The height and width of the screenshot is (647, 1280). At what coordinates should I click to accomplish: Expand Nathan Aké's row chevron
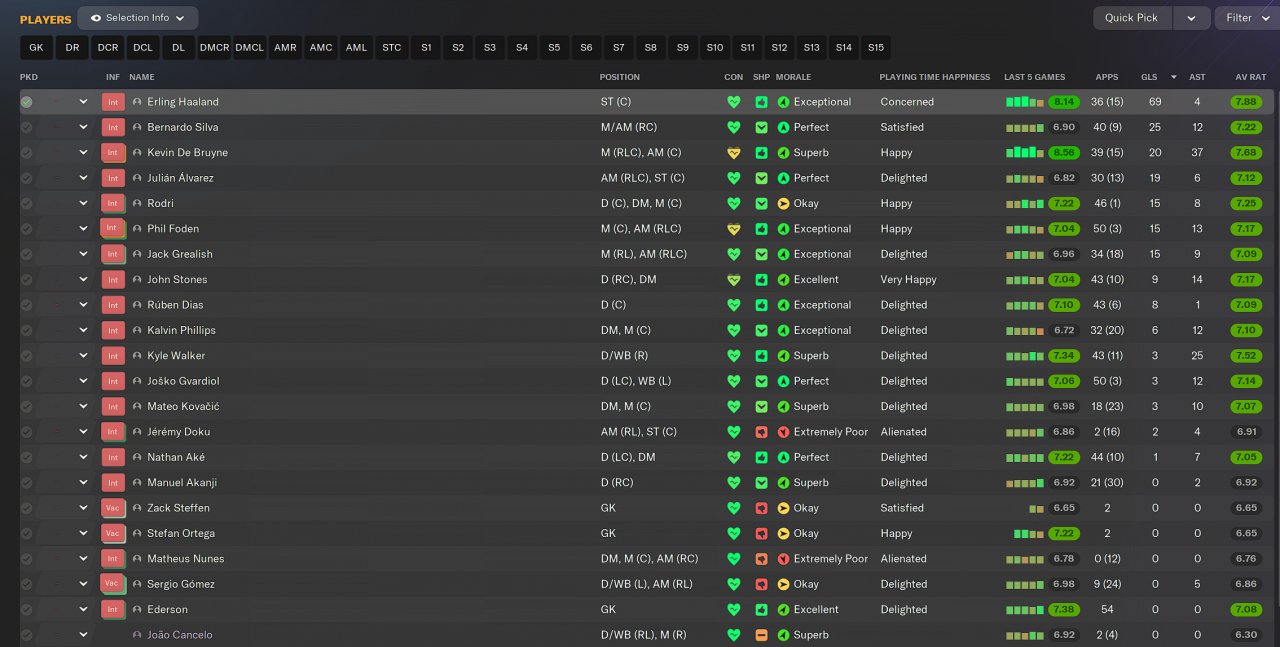(84, 457)
